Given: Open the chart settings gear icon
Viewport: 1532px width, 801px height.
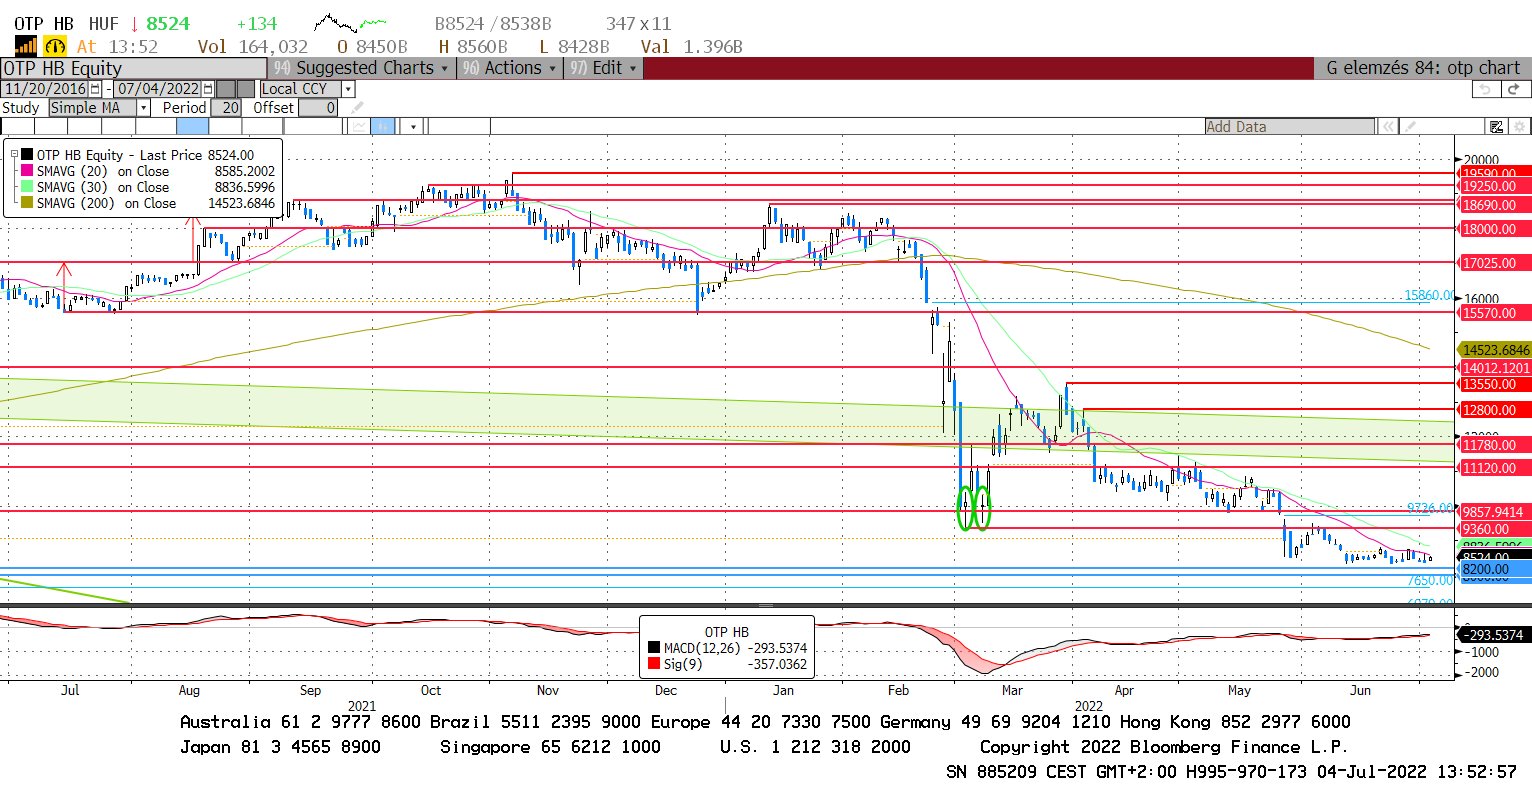Looking at the screenshot, I should 1519,127.
